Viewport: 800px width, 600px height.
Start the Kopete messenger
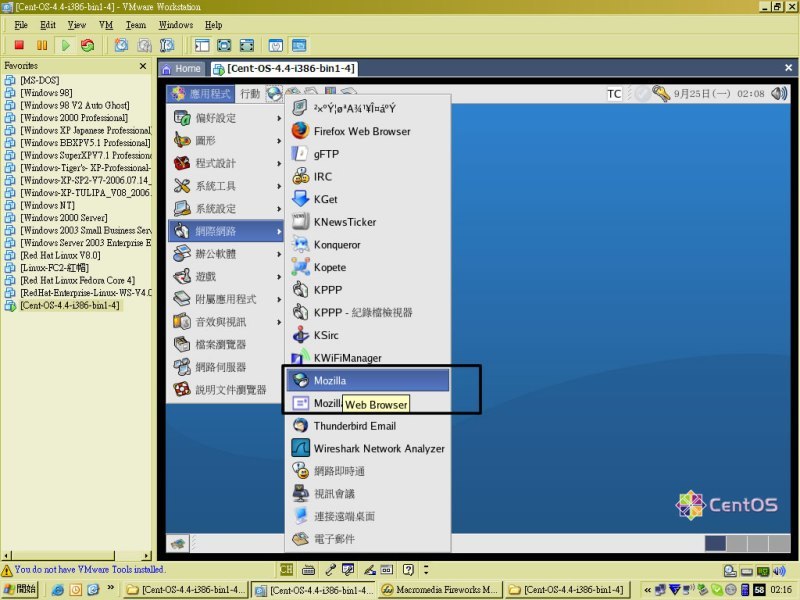click(367, 267)
